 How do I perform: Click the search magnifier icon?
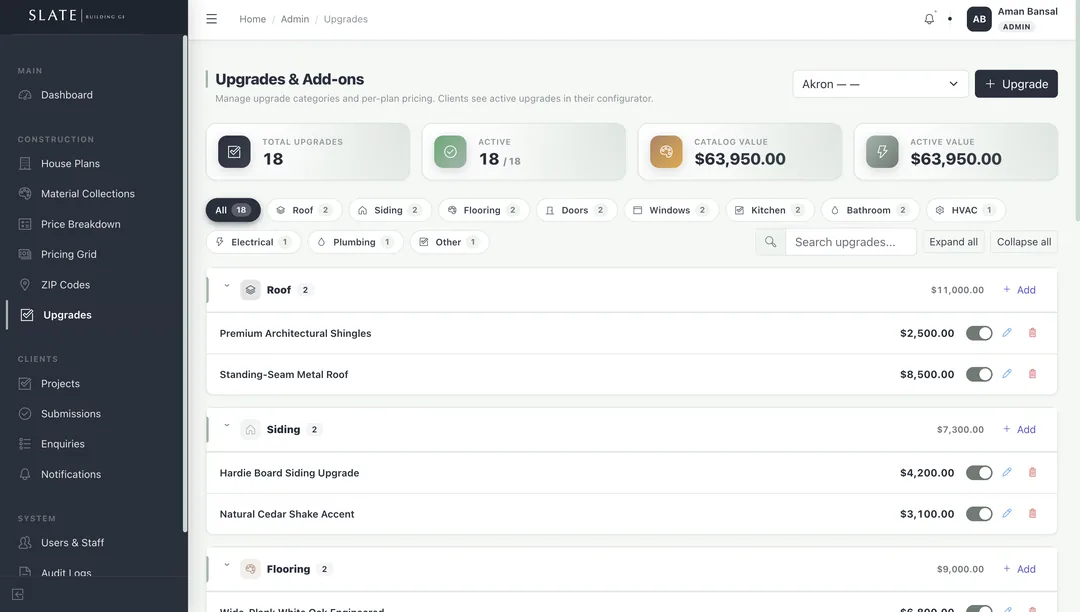pyautogui.click(x=770, y=242)
